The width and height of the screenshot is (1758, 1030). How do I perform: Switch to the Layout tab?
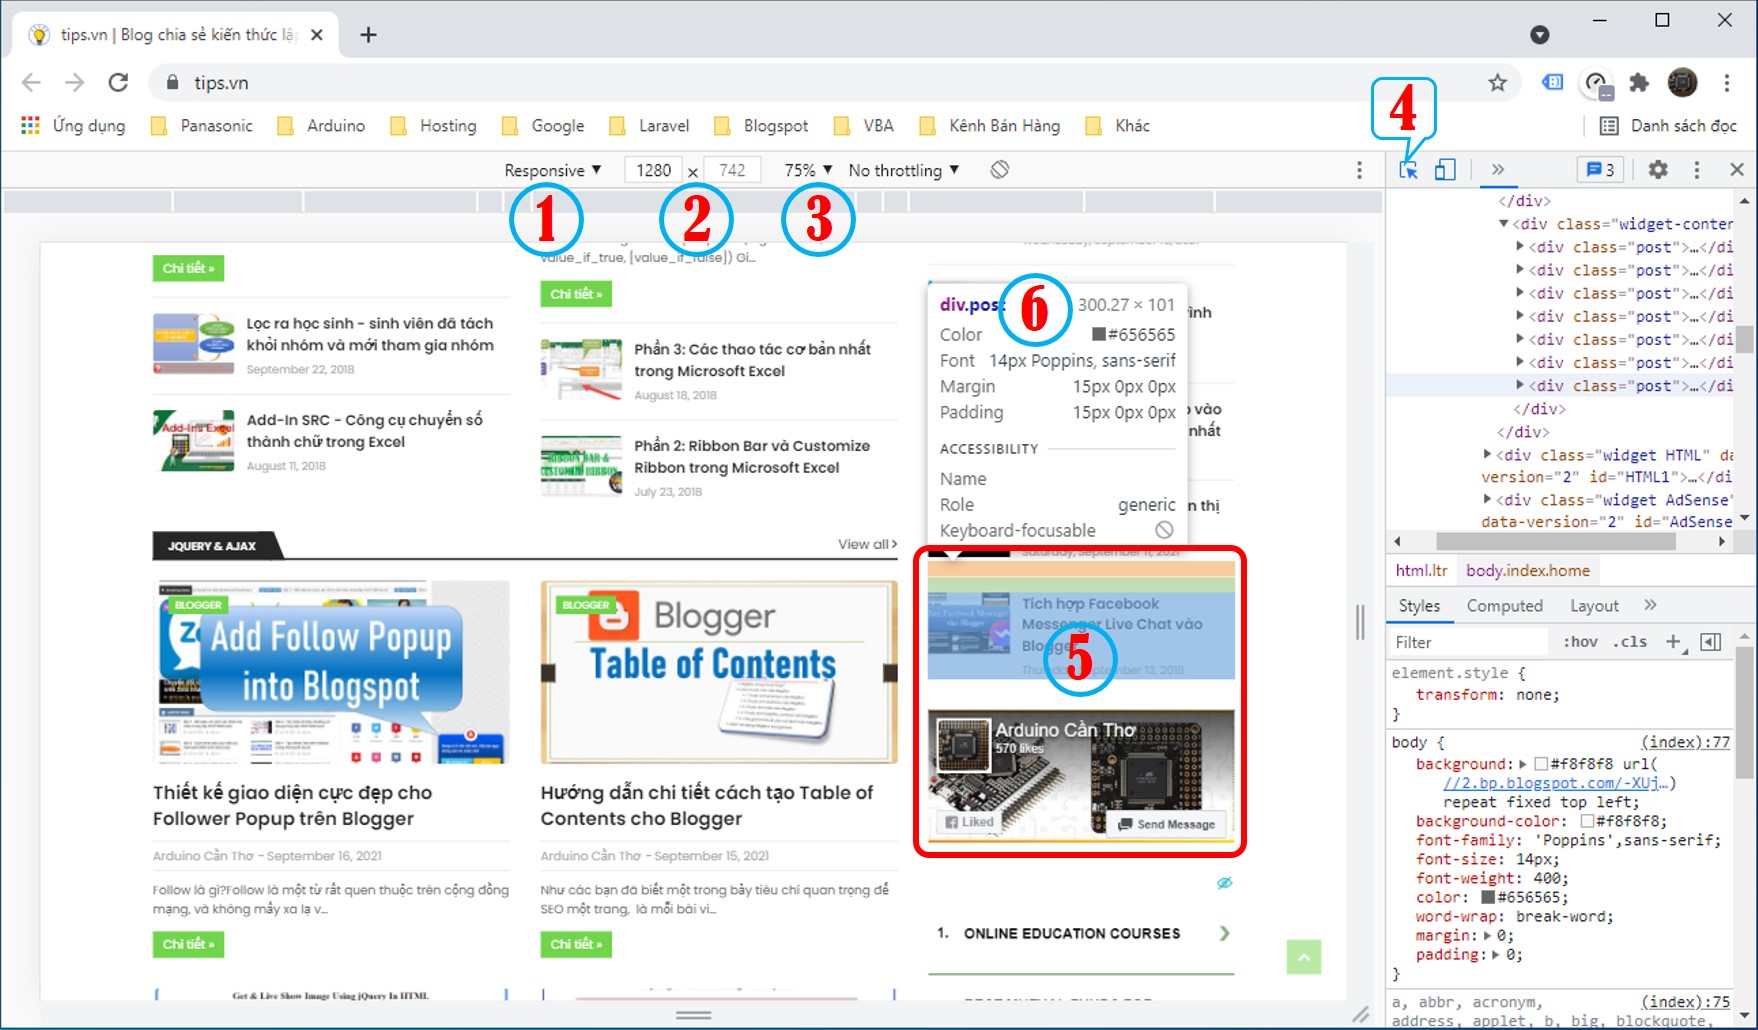point(1594,606)
